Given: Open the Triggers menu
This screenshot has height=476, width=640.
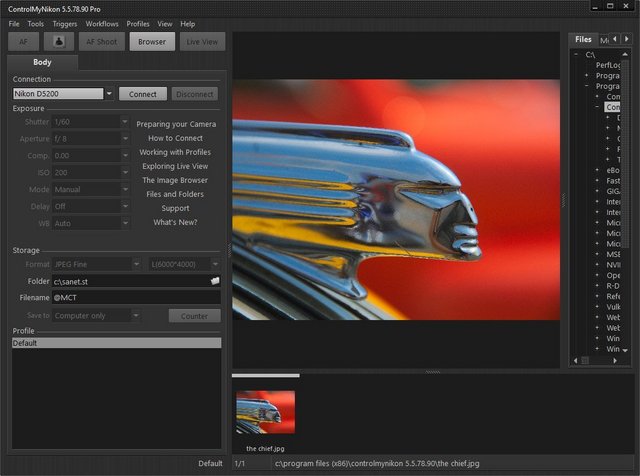Looking at the screenshot, I should pos(64,24).
